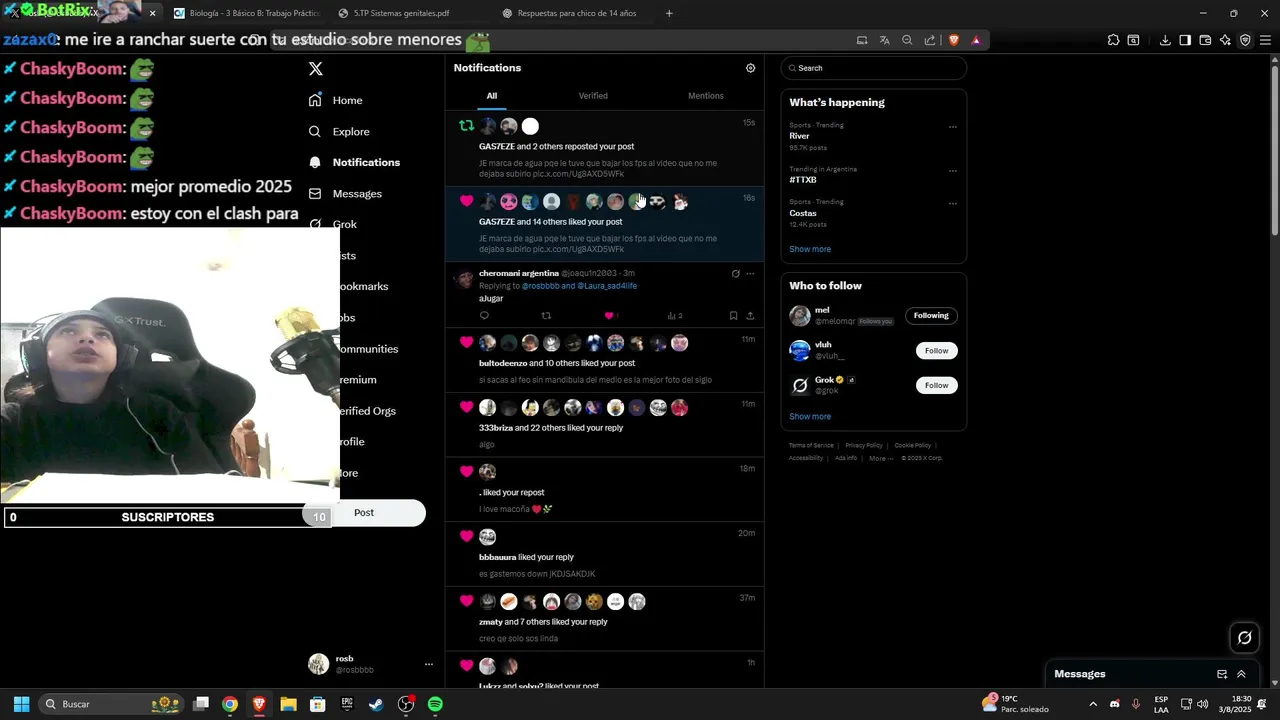This screenshot has height=720, width=1280.
Task: Open notification settings gear
Action: pos(751,68)
